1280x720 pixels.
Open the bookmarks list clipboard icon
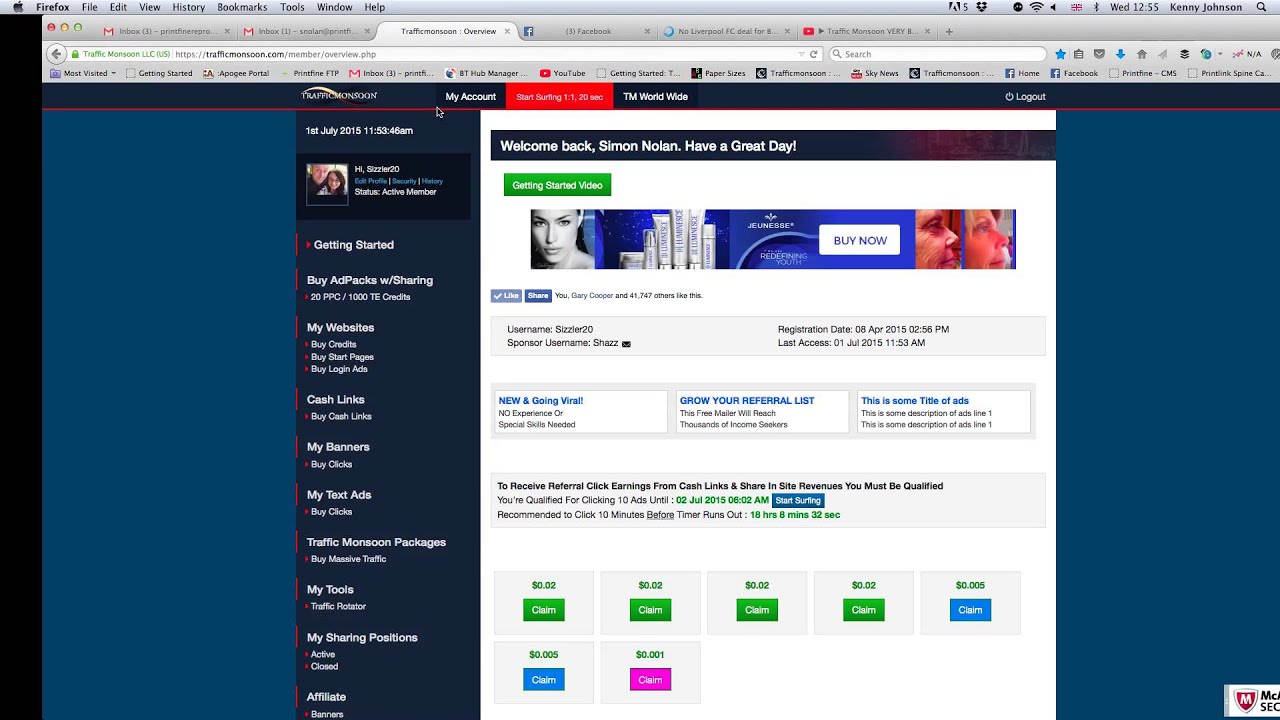(1078, 54)
